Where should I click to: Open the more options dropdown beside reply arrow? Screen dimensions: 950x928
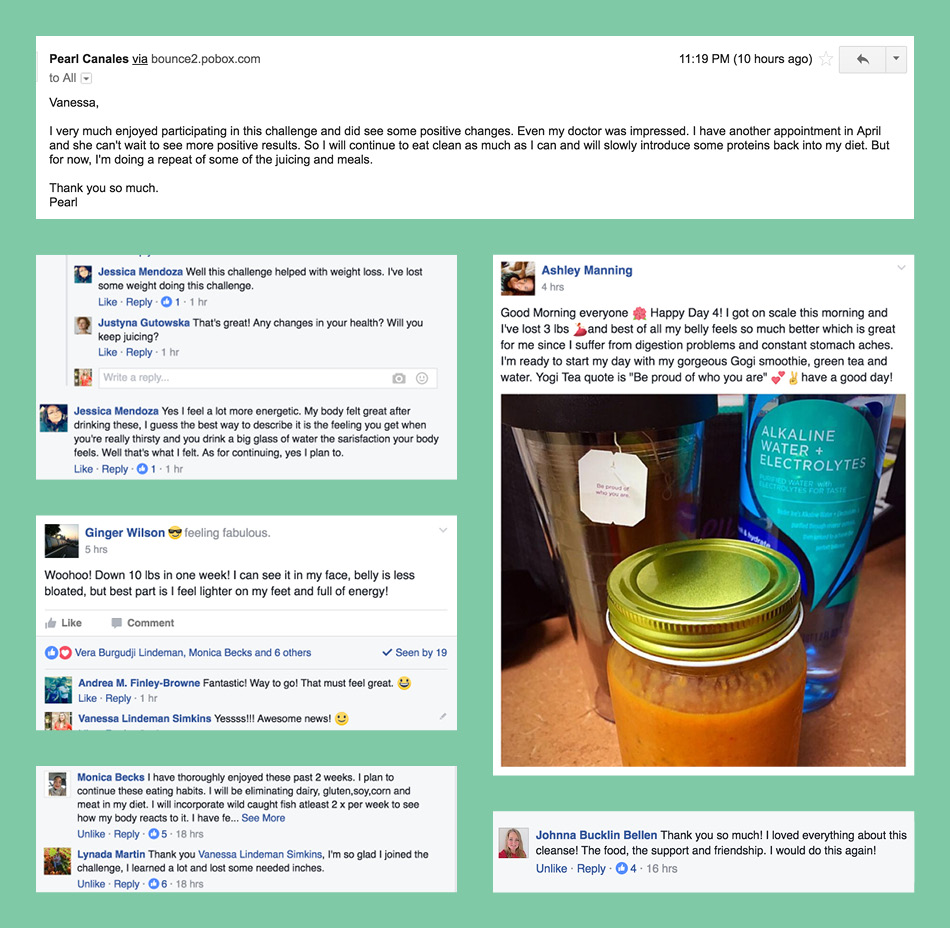pos(896,59)
